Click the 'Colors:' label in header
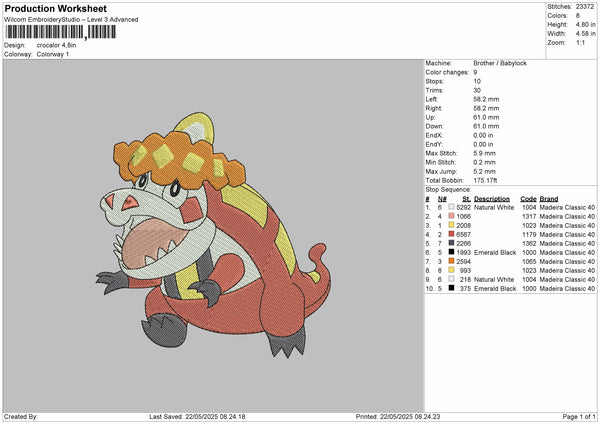Screen dimensions: 600x424 (557, 16)
